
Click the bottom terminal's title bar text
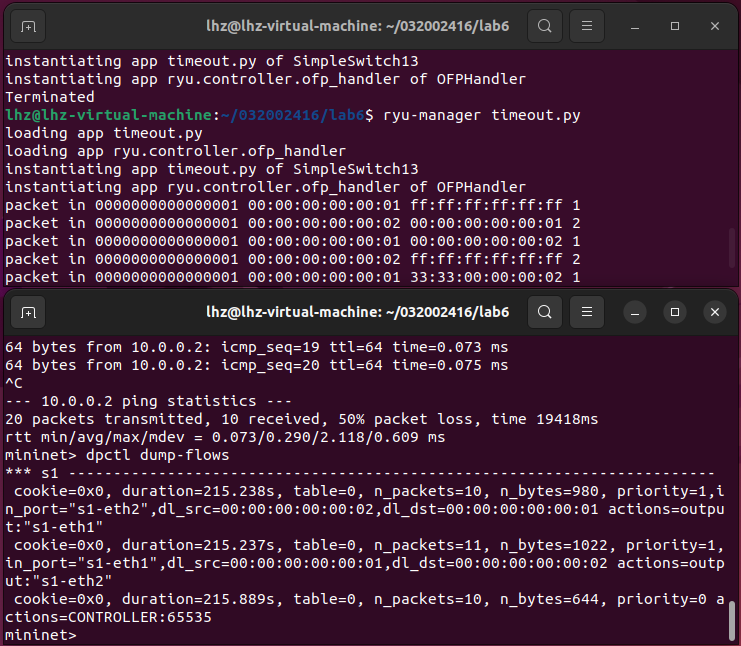pos(370,313)
